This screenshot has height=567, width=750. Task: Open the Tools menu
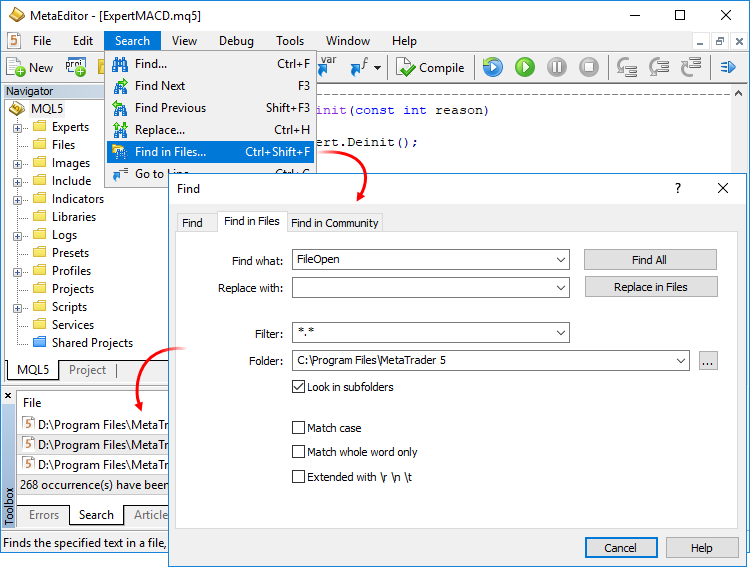290,41
